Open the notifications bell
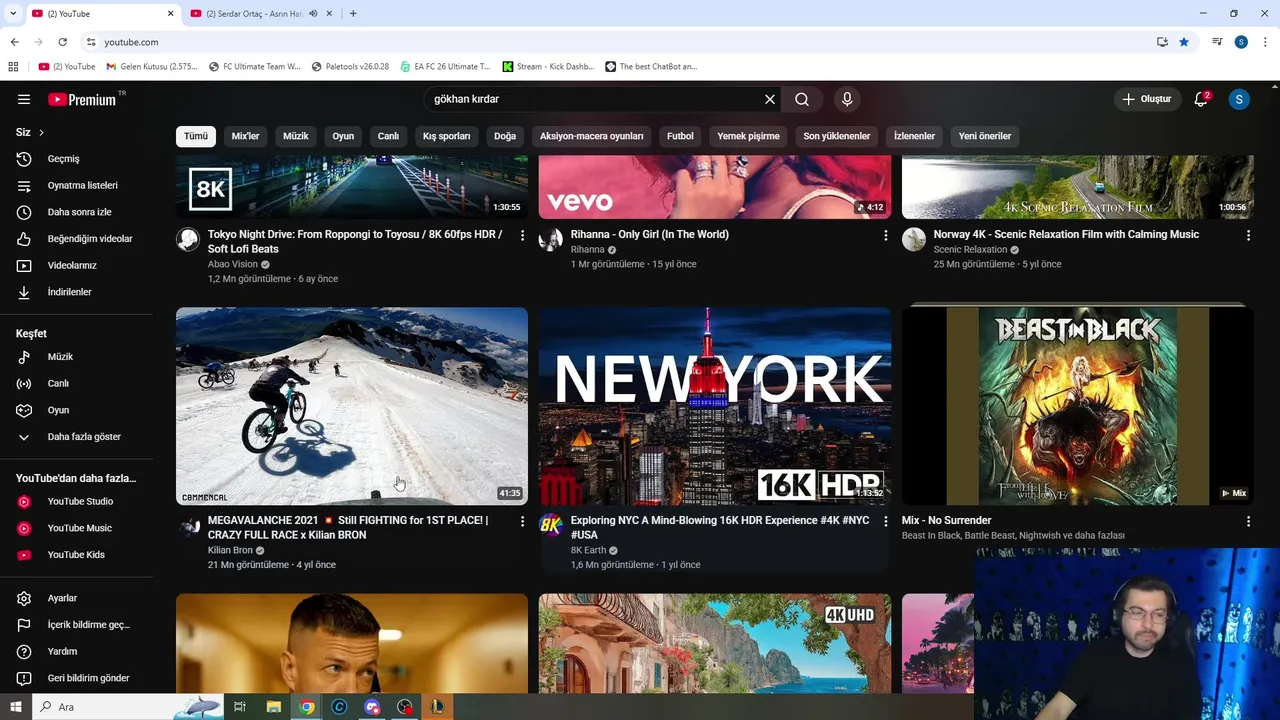Viewport: 1280px width, 720px height. tap(1202, 99)
